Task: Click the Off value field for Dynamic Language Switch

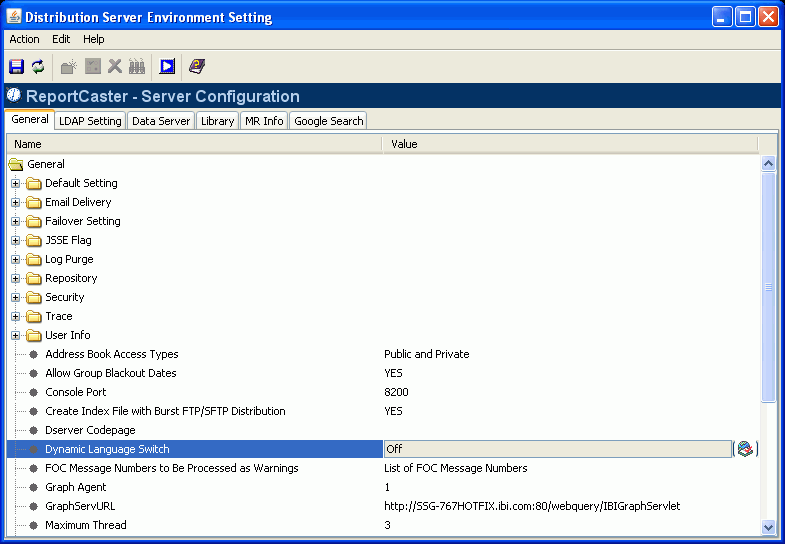Action: pos(558,449)
